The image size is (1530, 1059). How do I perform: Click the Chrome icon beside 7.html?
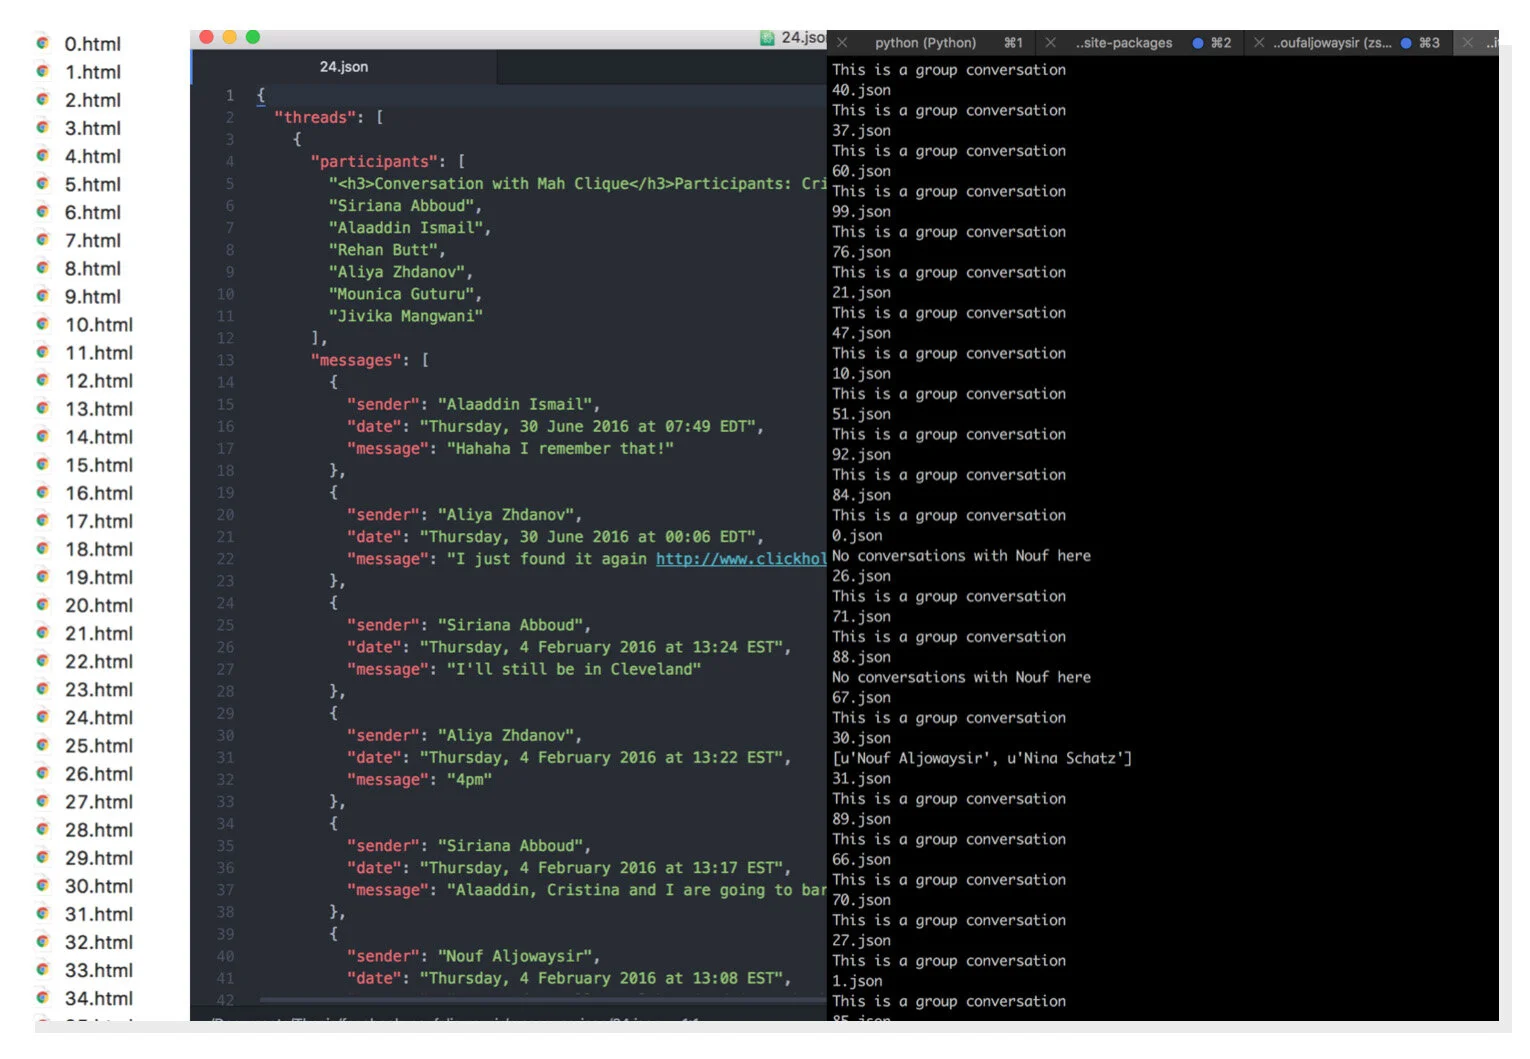click(43, 239)
